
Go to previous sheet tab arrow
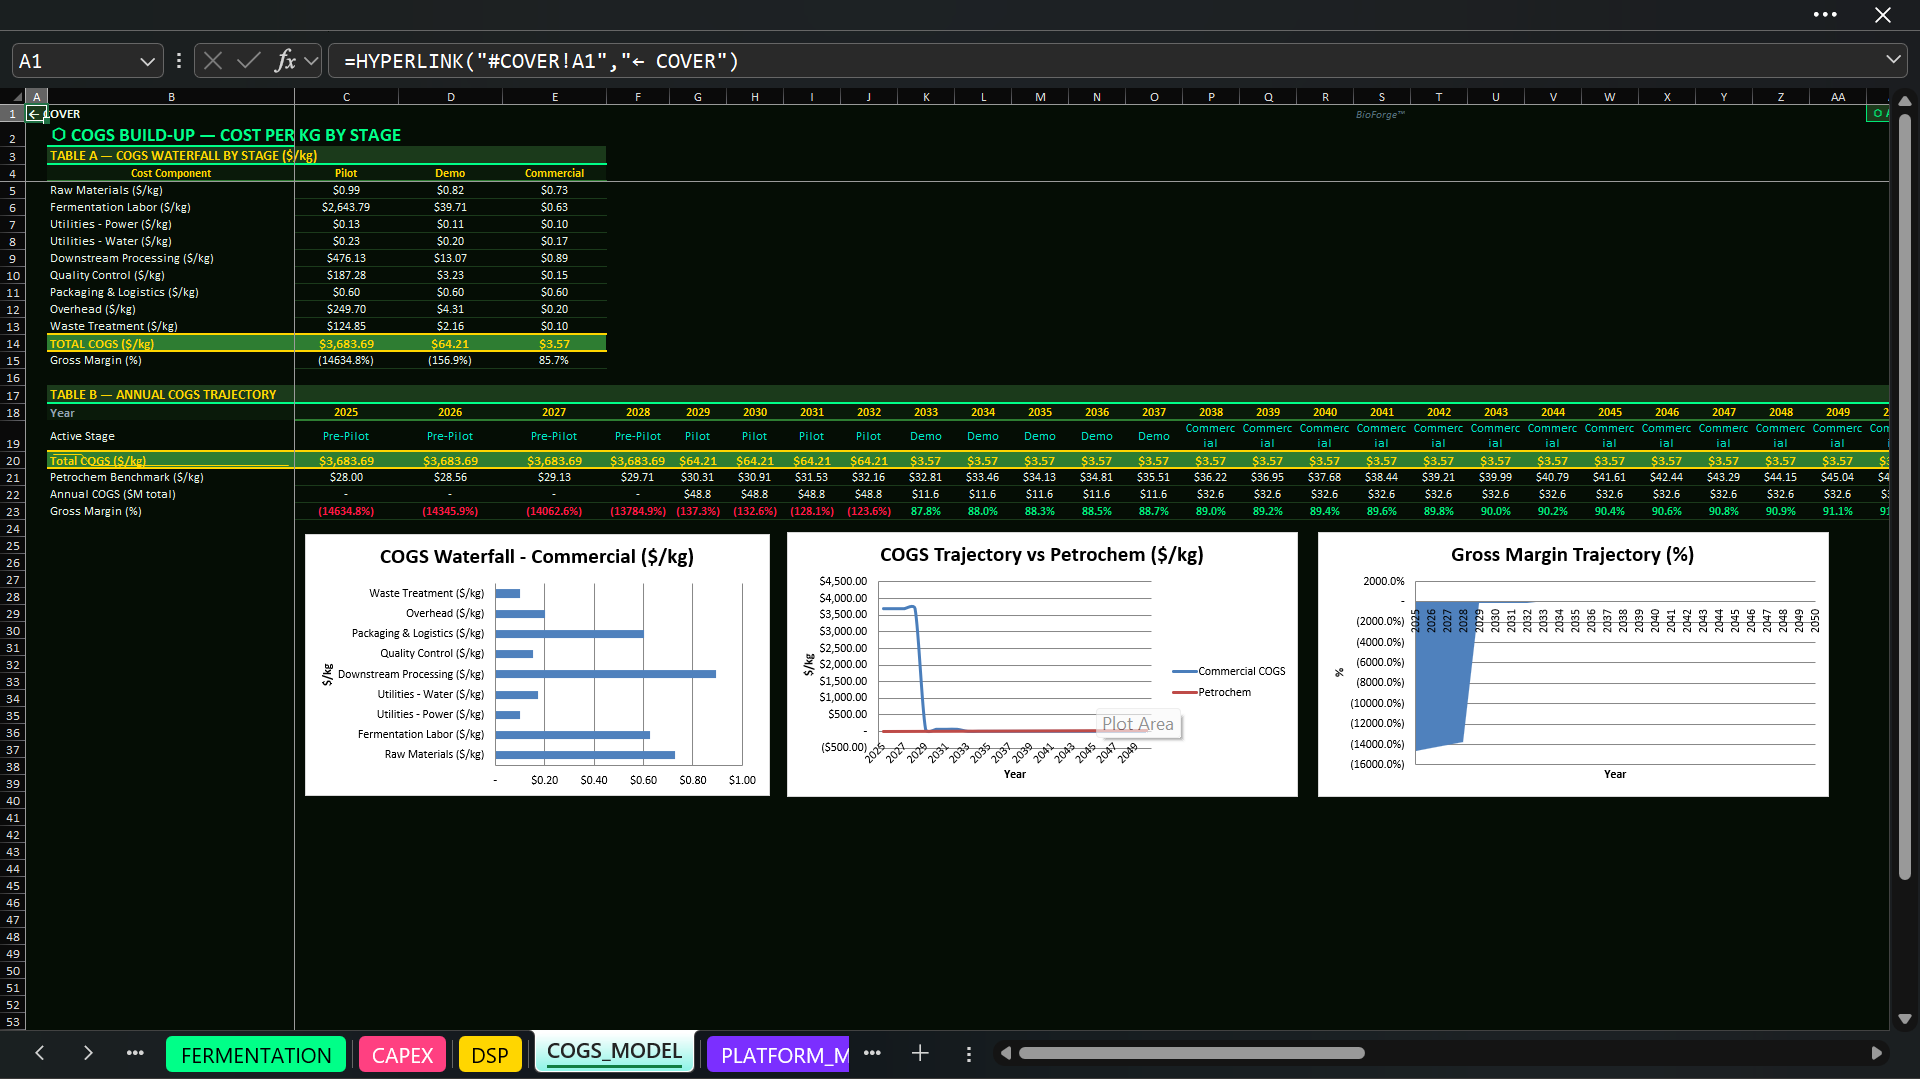40,1053
